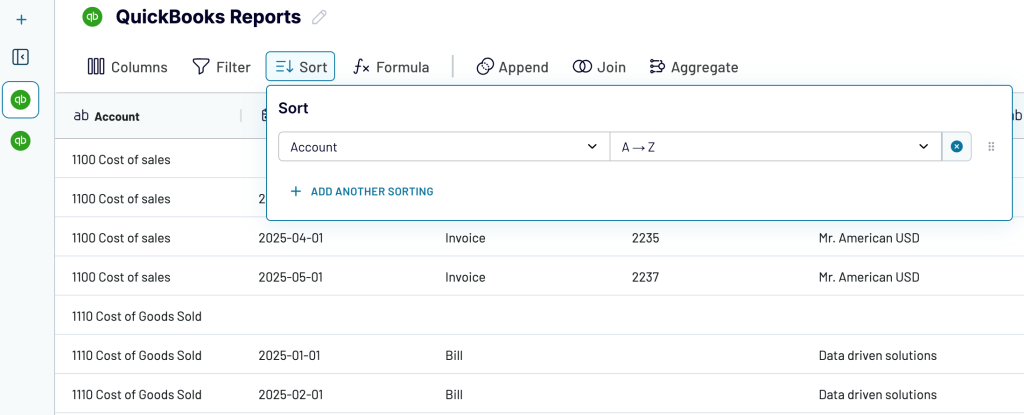The image size is (1024, 415).
Task: Select 1110 Cost of Goods Sold in 2025-01-01 row
Action: point(137,356)
